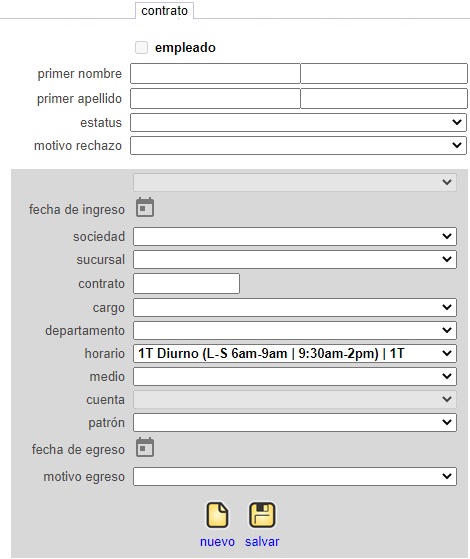Focus the contrato number input field
Image resolution: width=470 pixels, height=559 pixels.
click(187, 283)
